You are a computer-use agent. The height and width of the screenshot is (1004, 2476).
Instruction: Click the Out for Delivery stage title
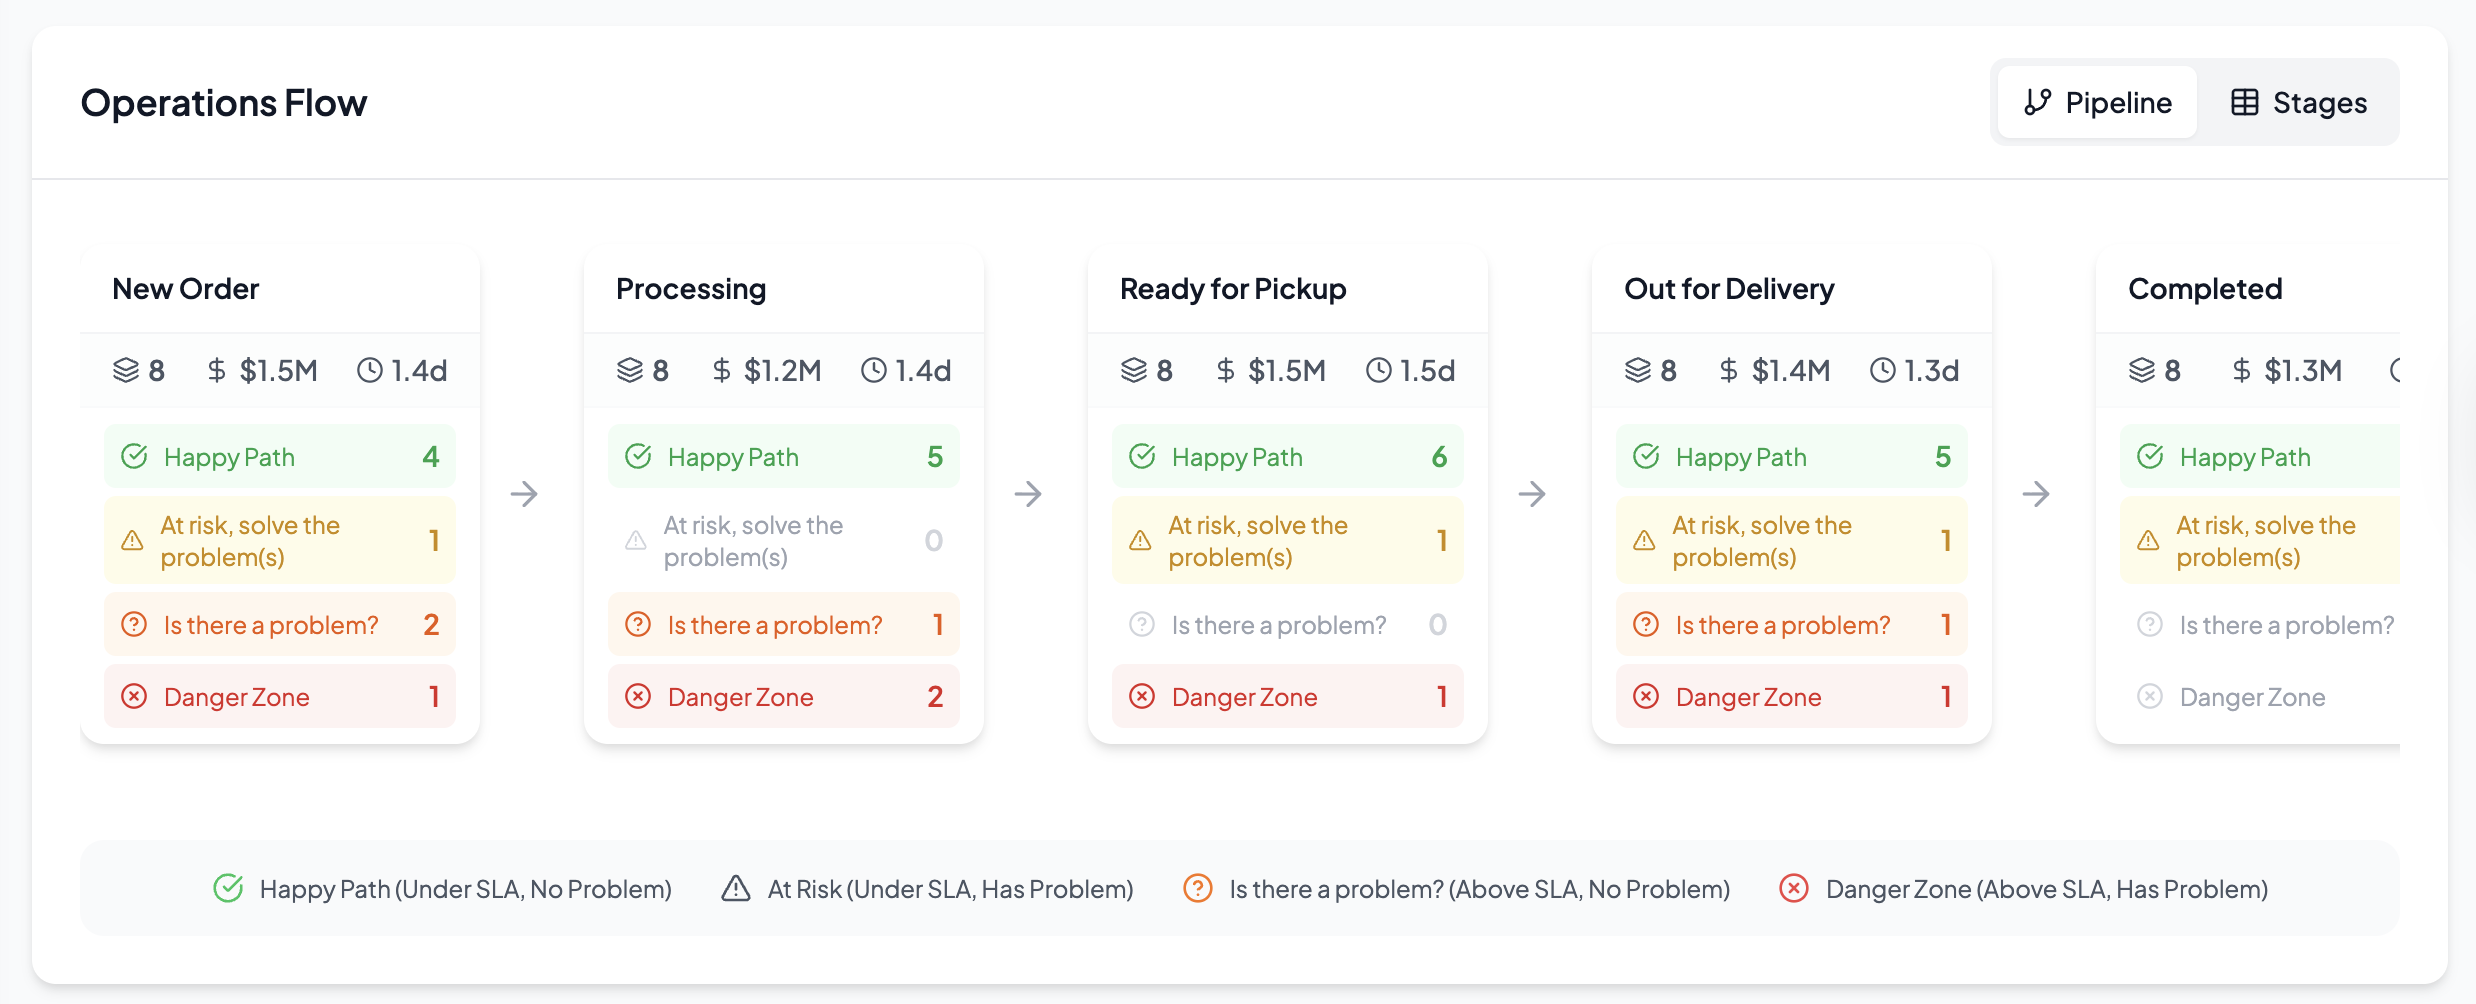tap(1729, 289)
